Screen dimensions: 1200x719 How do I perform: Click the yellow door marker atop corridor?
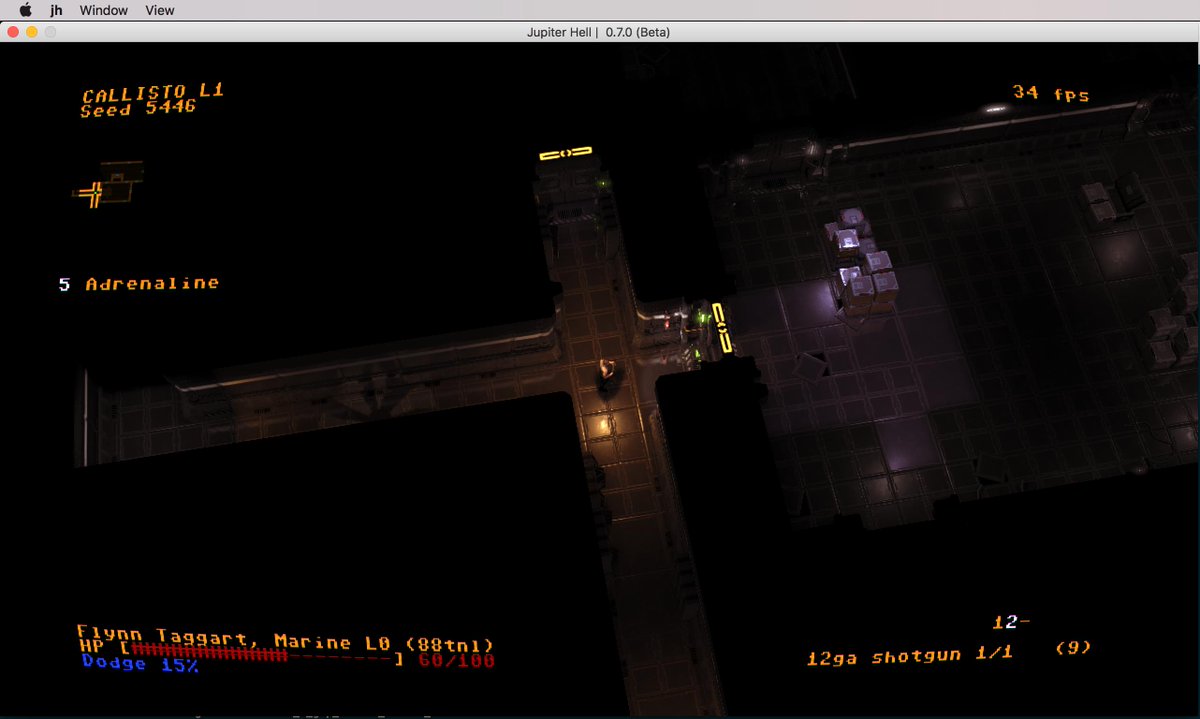pos(565,153)
